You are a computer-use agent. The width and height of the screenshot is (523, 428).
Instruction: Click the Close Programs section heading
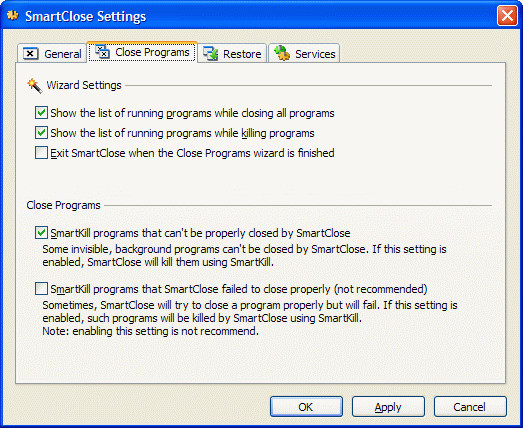click(x=63, y=205)
